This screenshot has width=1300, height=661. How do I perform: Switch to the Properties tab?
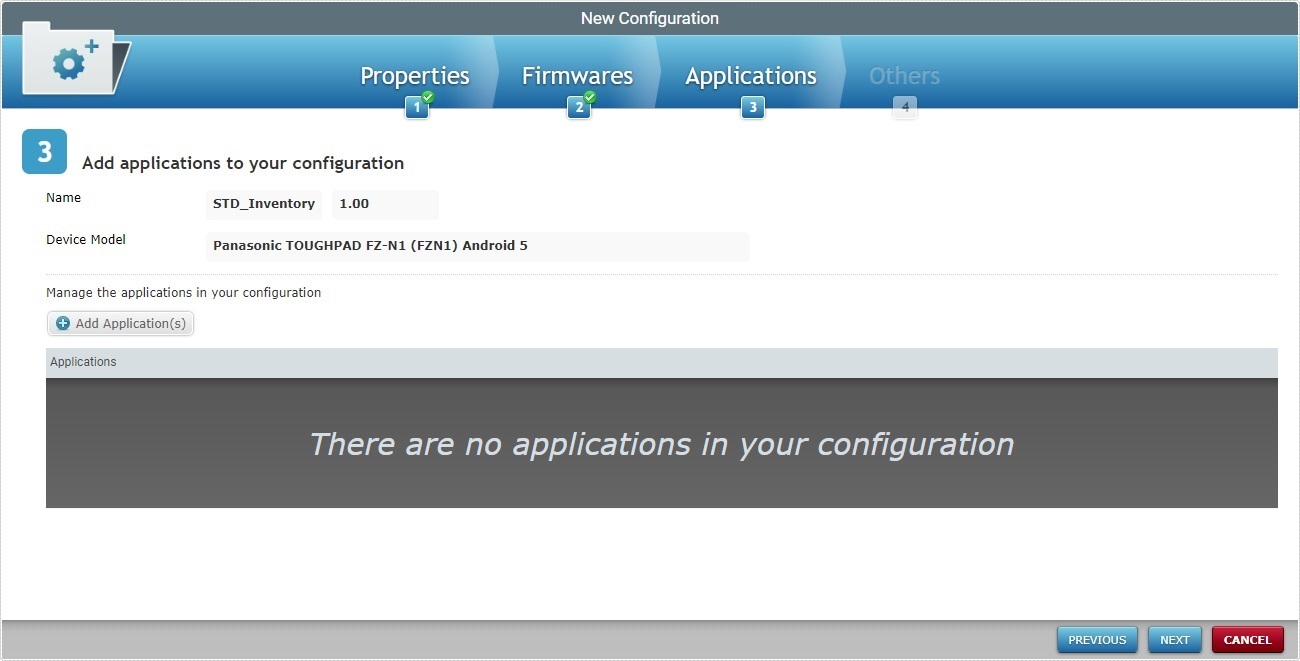click(x=414, y=75)
